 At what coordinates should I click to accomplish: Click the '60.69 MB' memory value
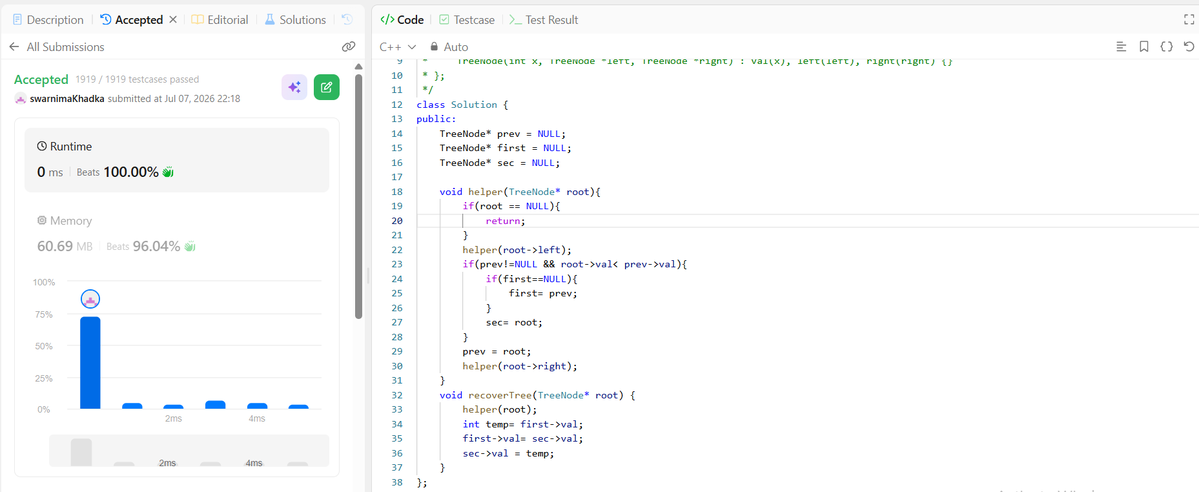click(x=66, y=246)
